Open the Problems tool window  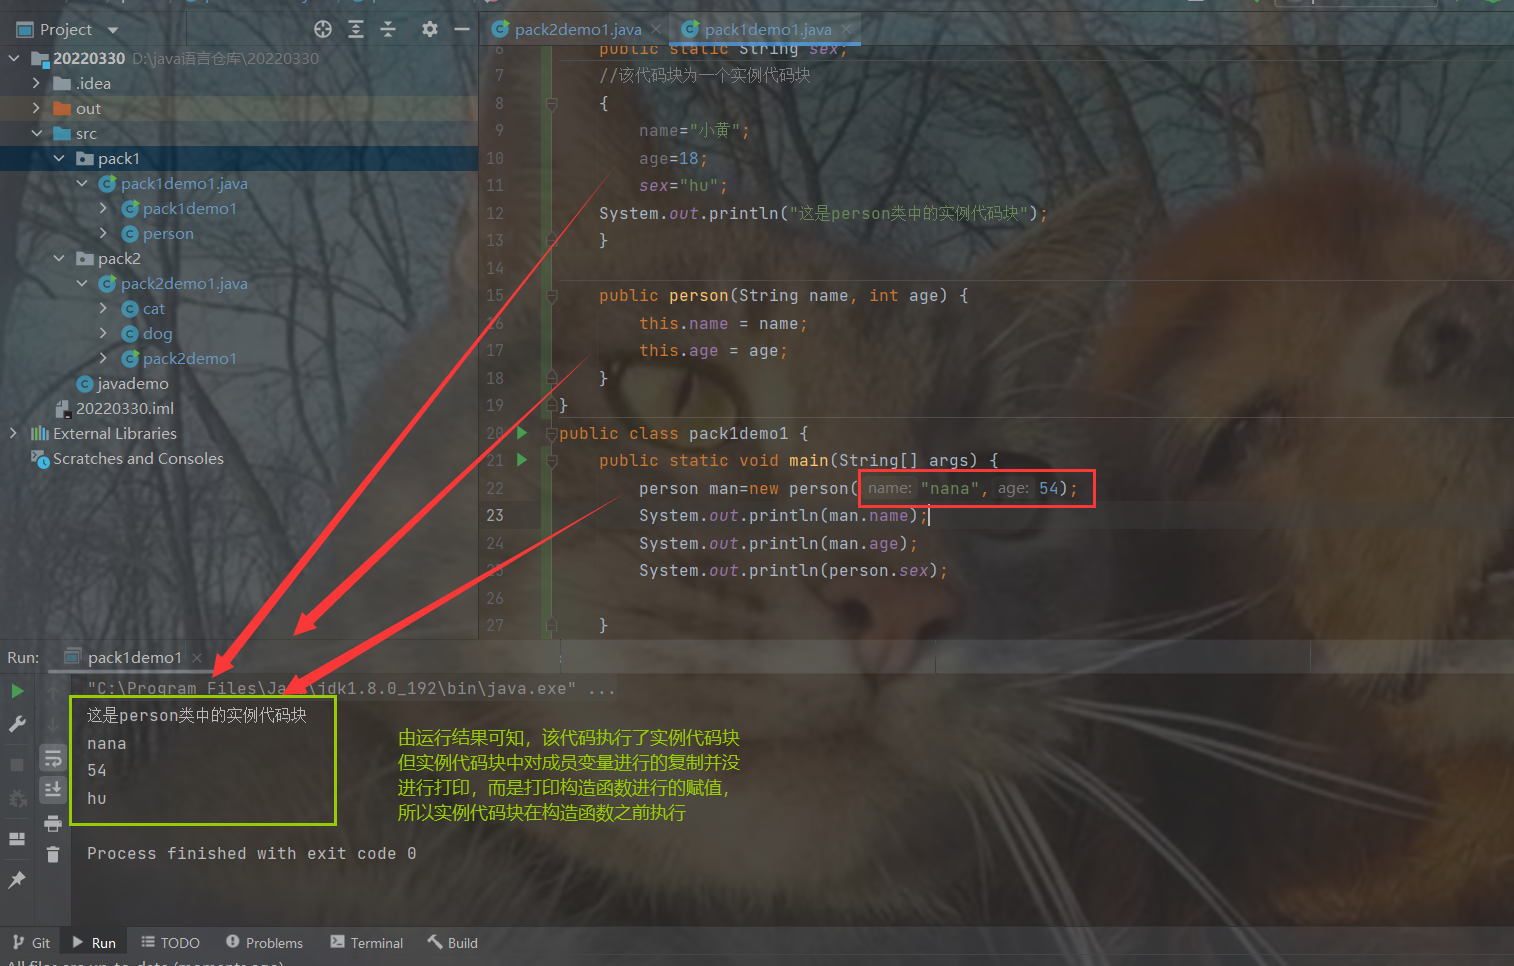click(264, 943)
